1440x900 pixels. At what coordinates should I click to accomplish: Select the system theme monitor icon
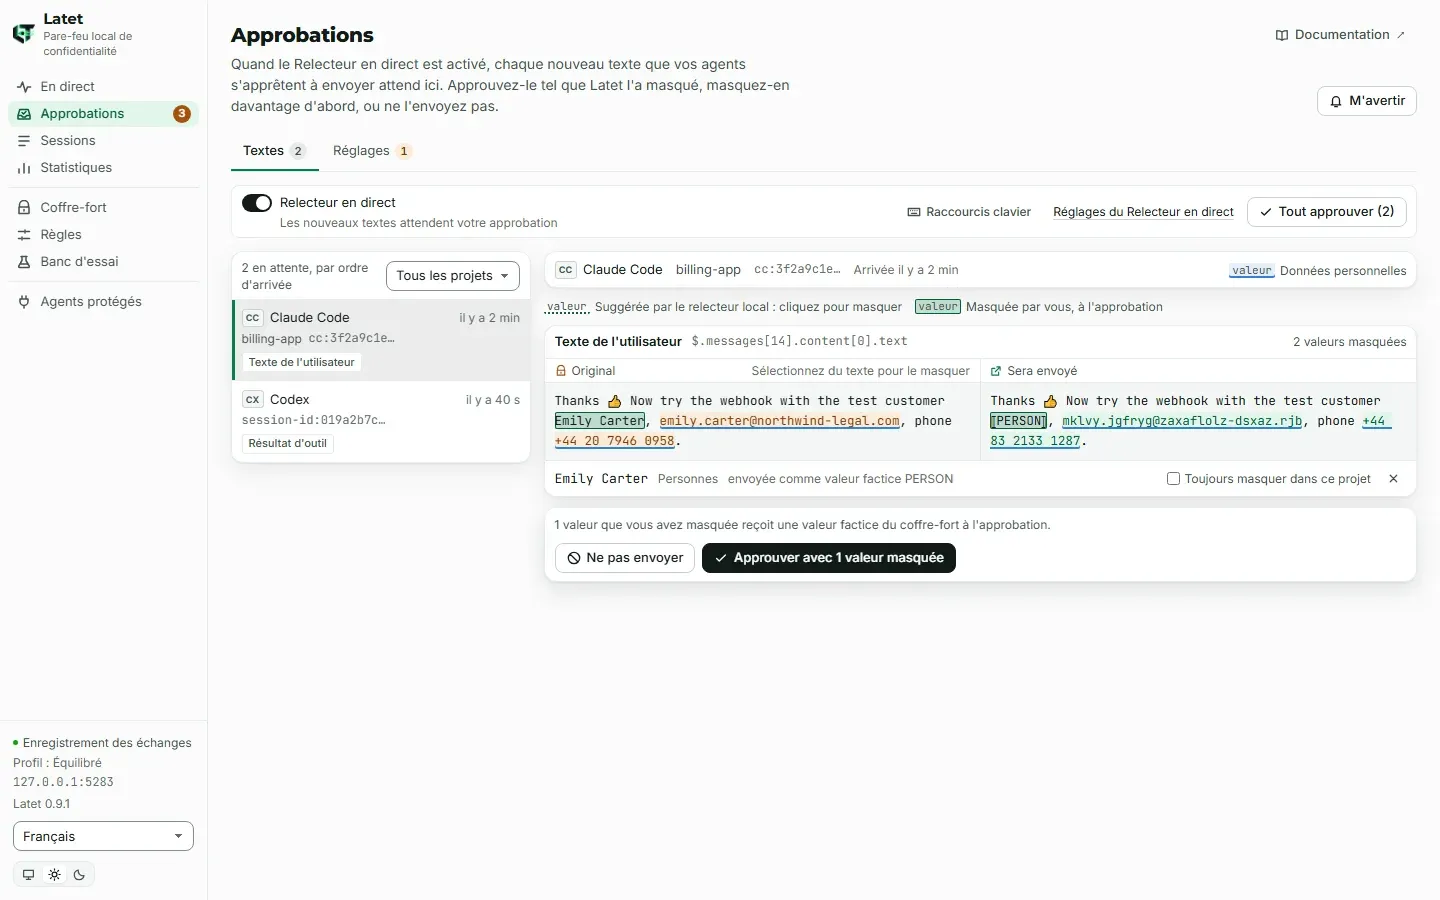pyautogui.click(x=28, y=875)
